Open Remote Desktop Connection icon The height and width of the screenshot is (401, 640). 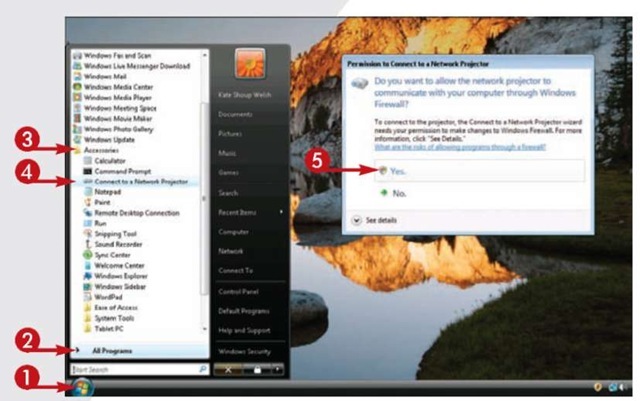tap(87, 213)
